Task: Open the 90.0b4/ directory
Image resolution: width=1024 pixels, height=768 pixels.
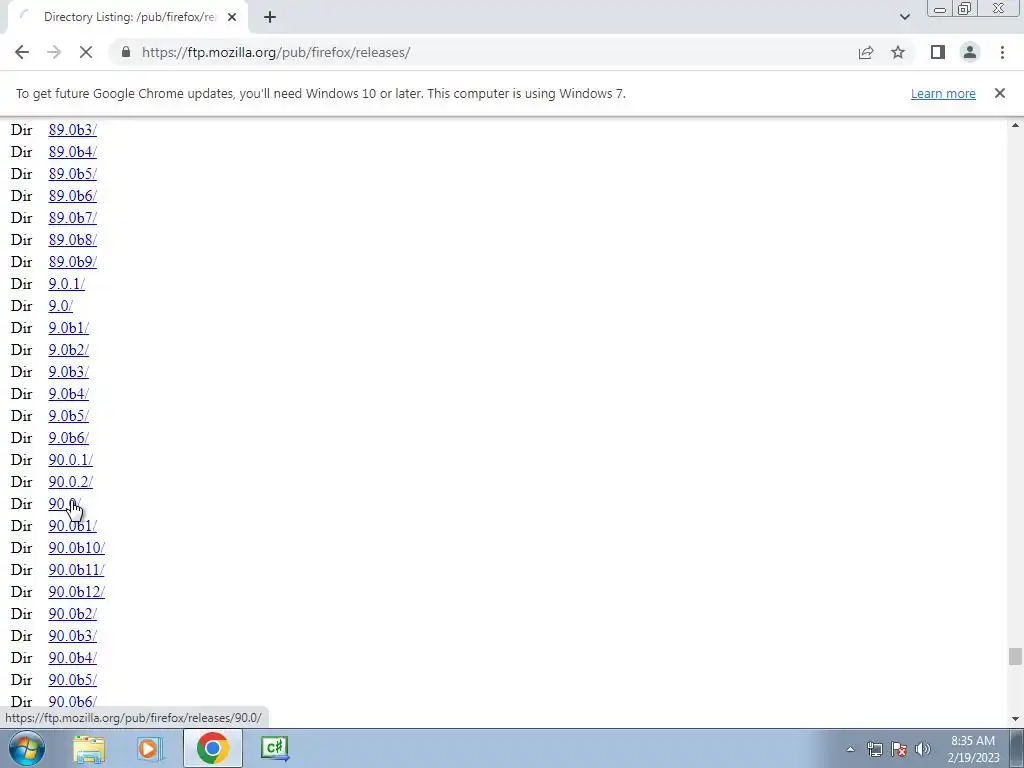Action: tap(72, 657)
